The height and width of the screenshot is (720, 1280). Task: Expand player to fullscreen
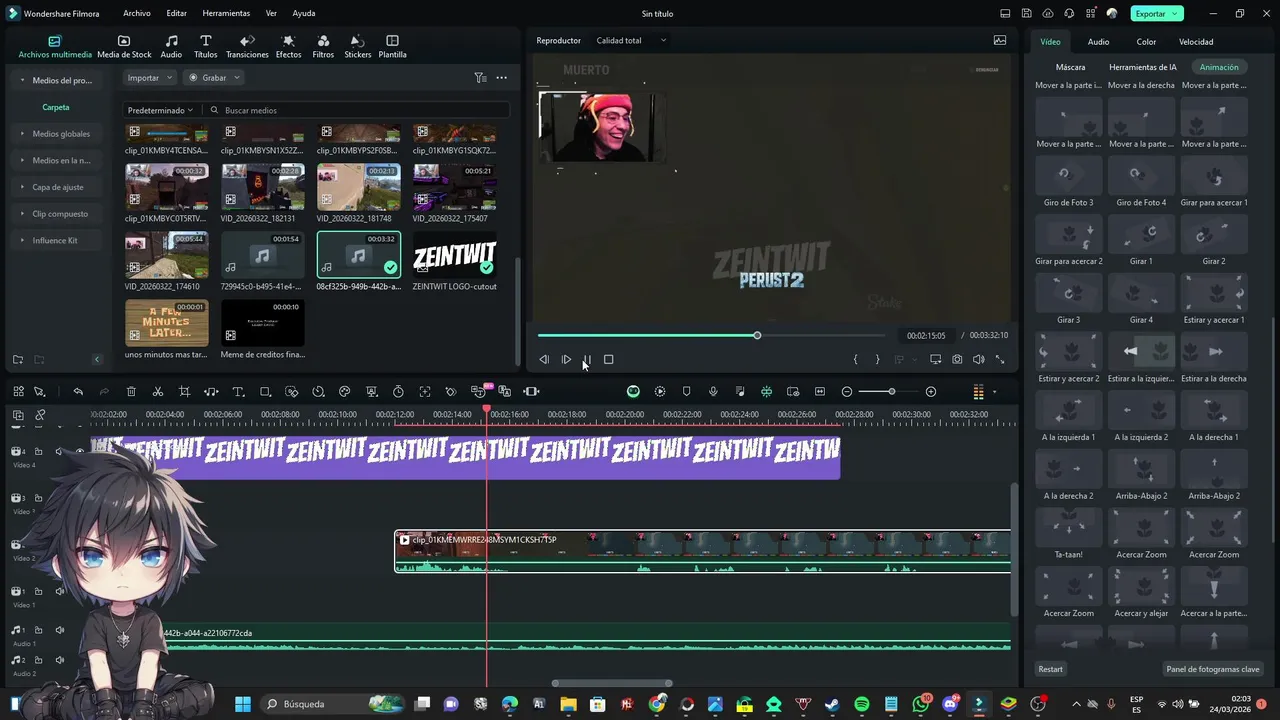[999, 359]
